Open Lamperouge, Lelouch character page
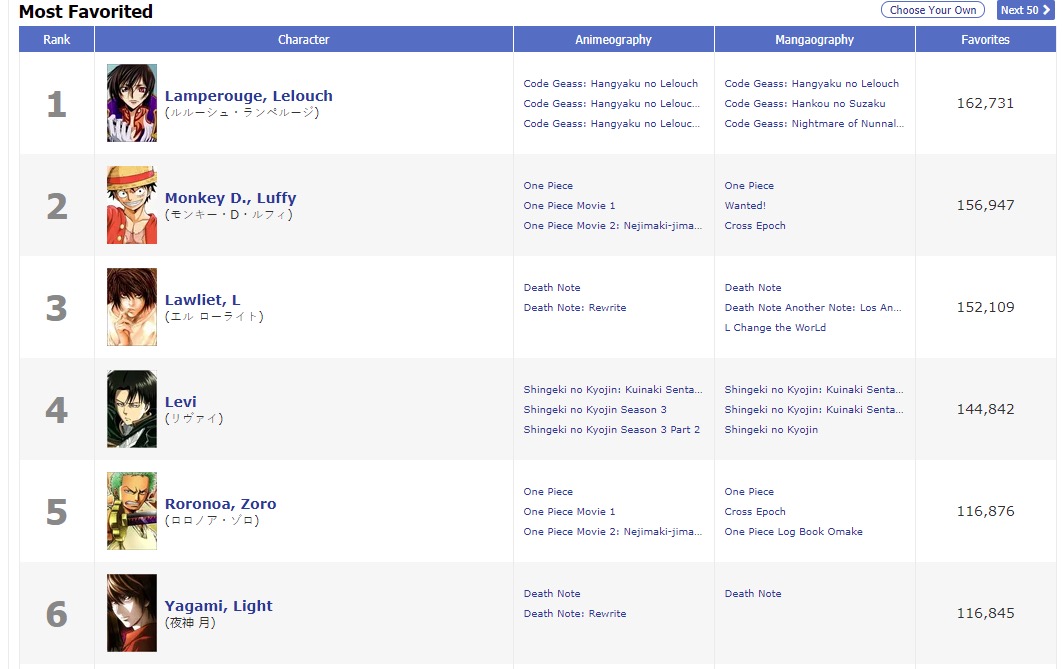 tap(249, 95)
